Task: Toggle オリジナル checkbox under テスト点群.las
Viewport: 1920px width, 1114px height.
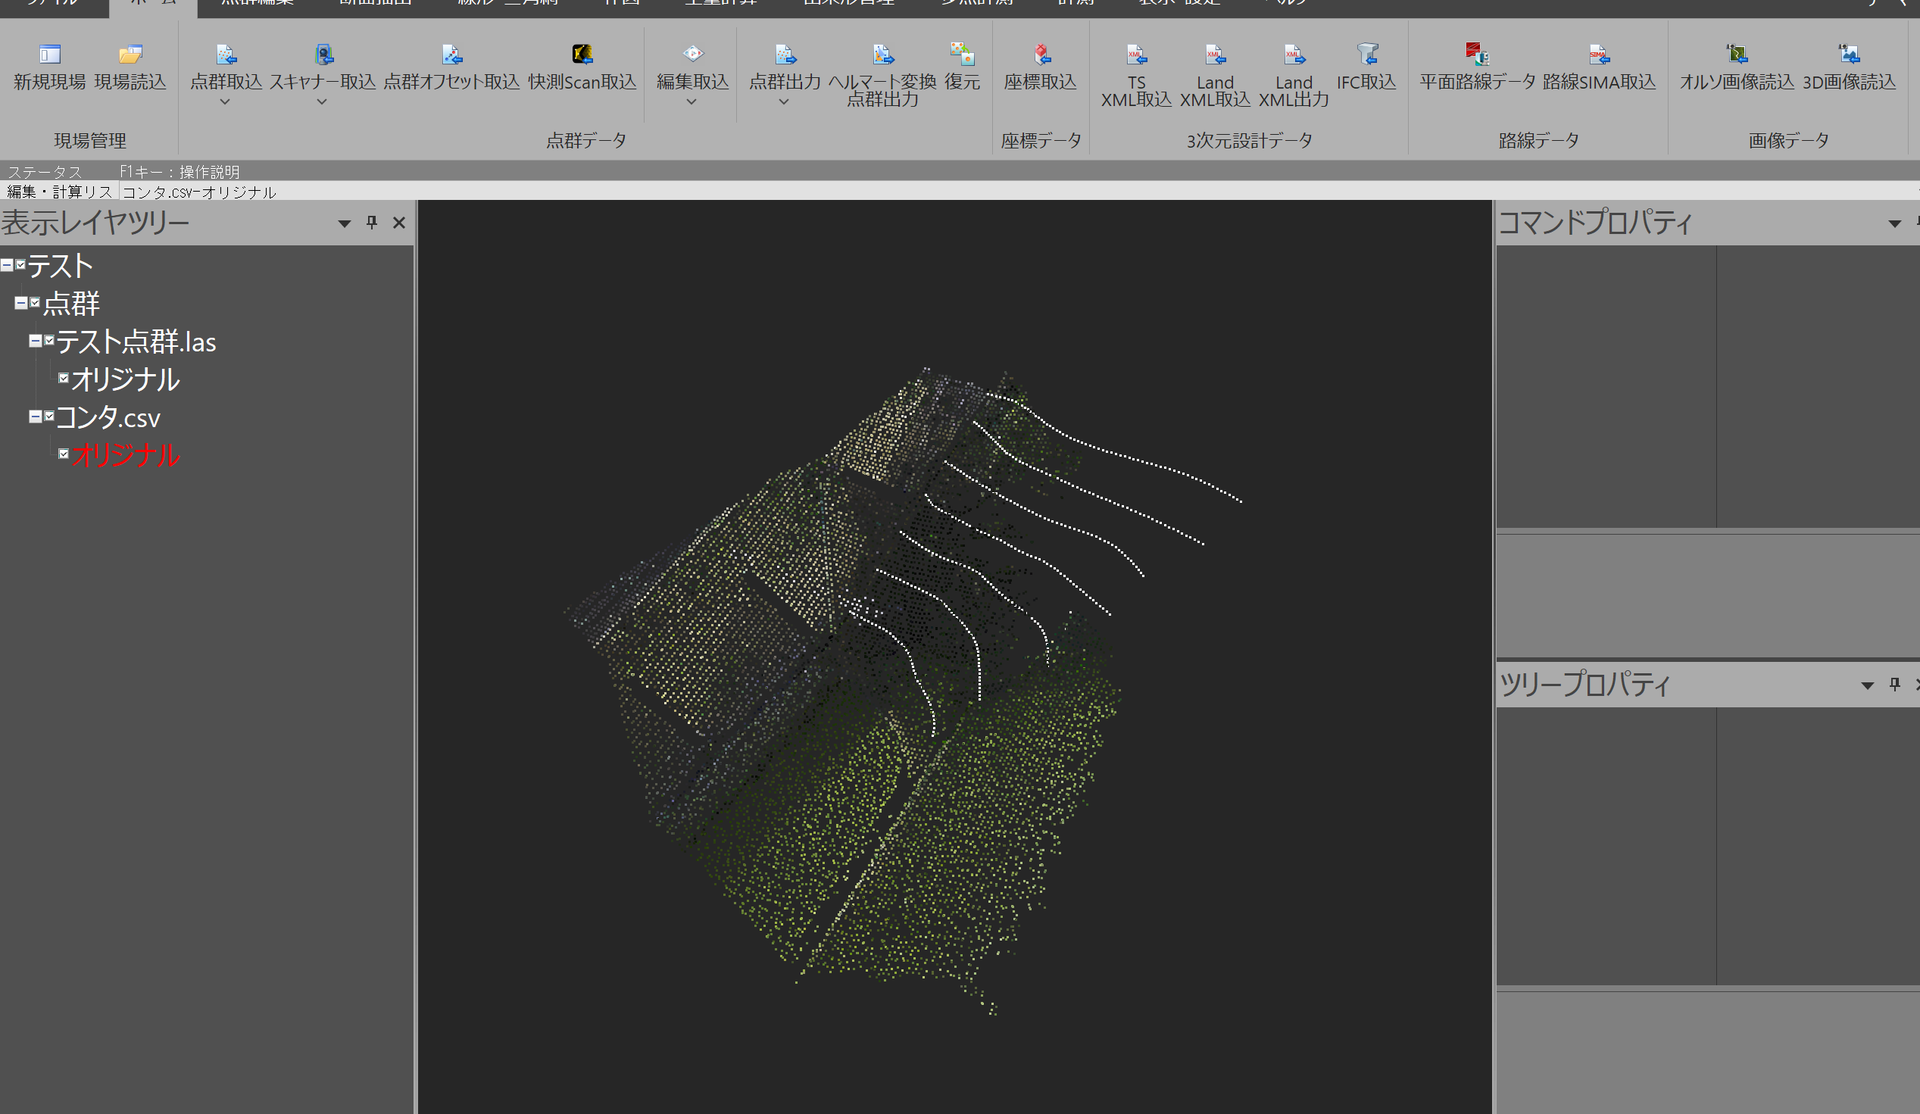Action: [x=63, y=378]
